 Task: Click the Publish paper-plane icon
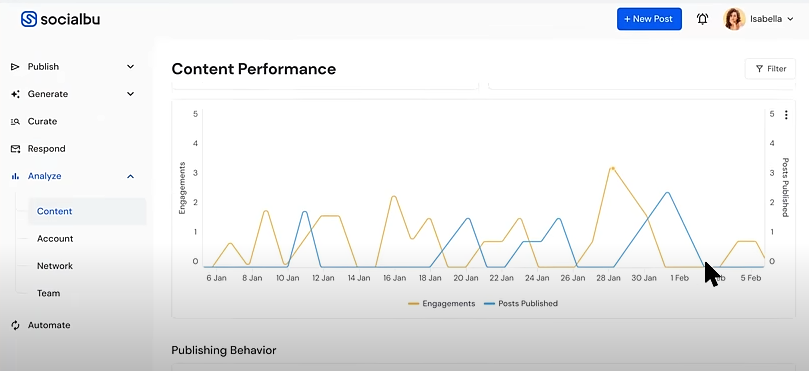pos(15,67)
